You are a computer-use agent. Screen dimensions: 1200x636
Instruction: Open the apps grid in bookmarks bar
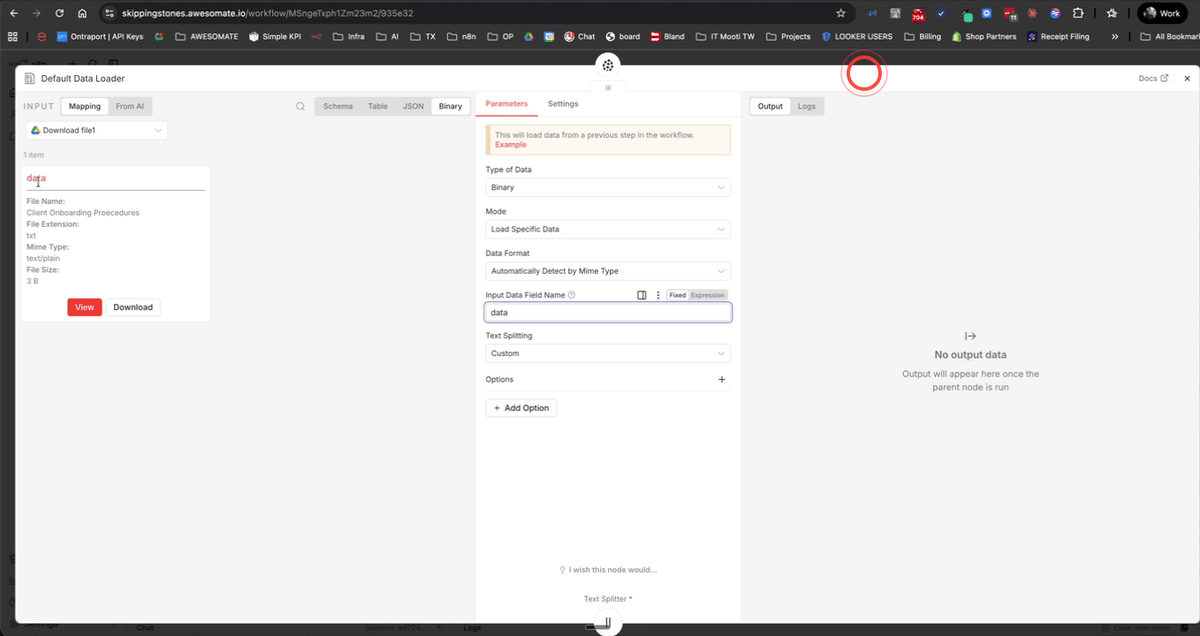coord(13,37)
